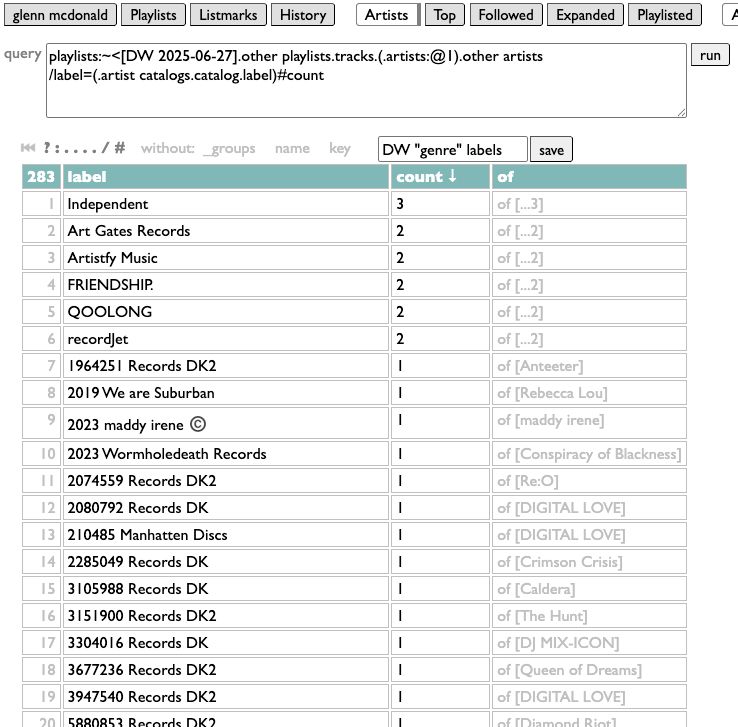Click the of column header
Viewport: 738px width, 727px height.
(589, 177)
